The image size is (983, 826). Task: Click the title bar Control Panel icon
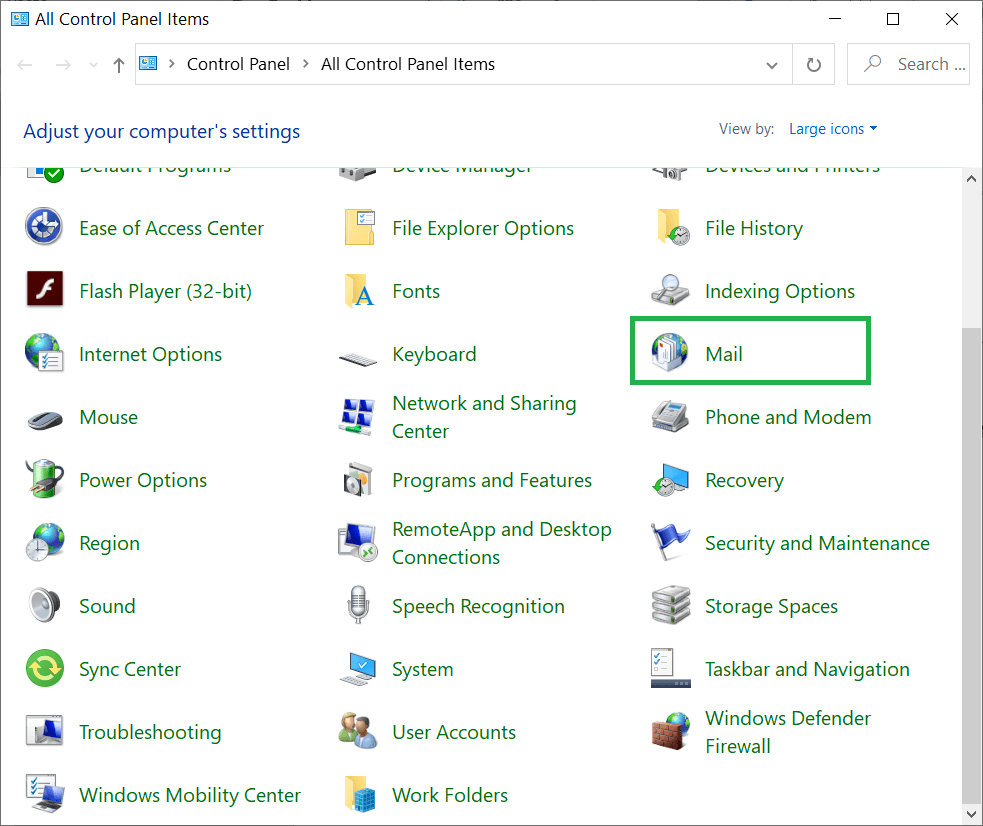pos(20,19)
